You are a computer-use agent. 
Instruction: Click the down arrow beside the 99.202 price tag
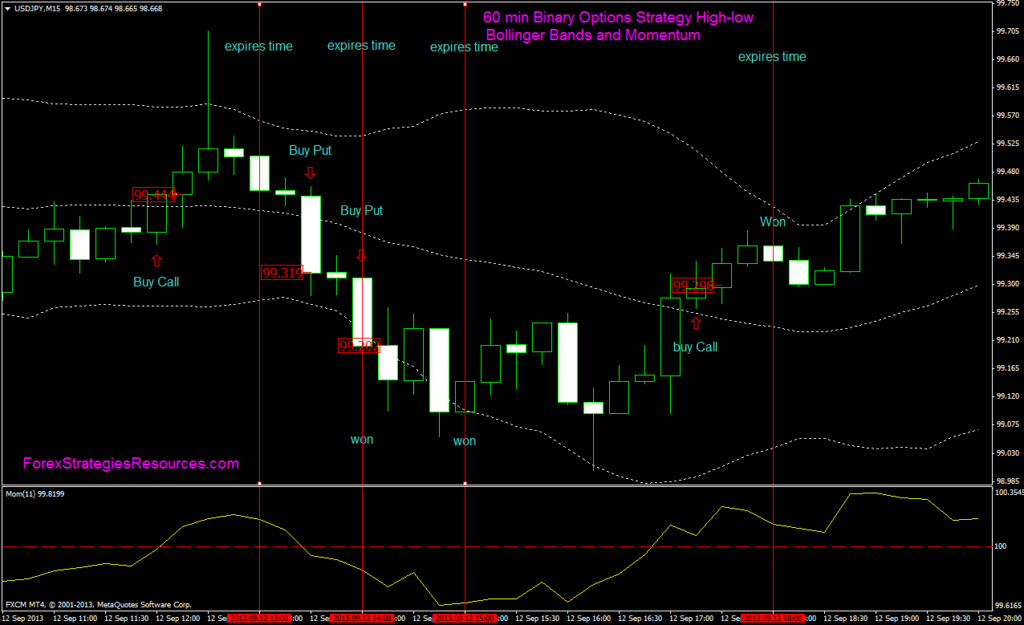tap(361, 255)
